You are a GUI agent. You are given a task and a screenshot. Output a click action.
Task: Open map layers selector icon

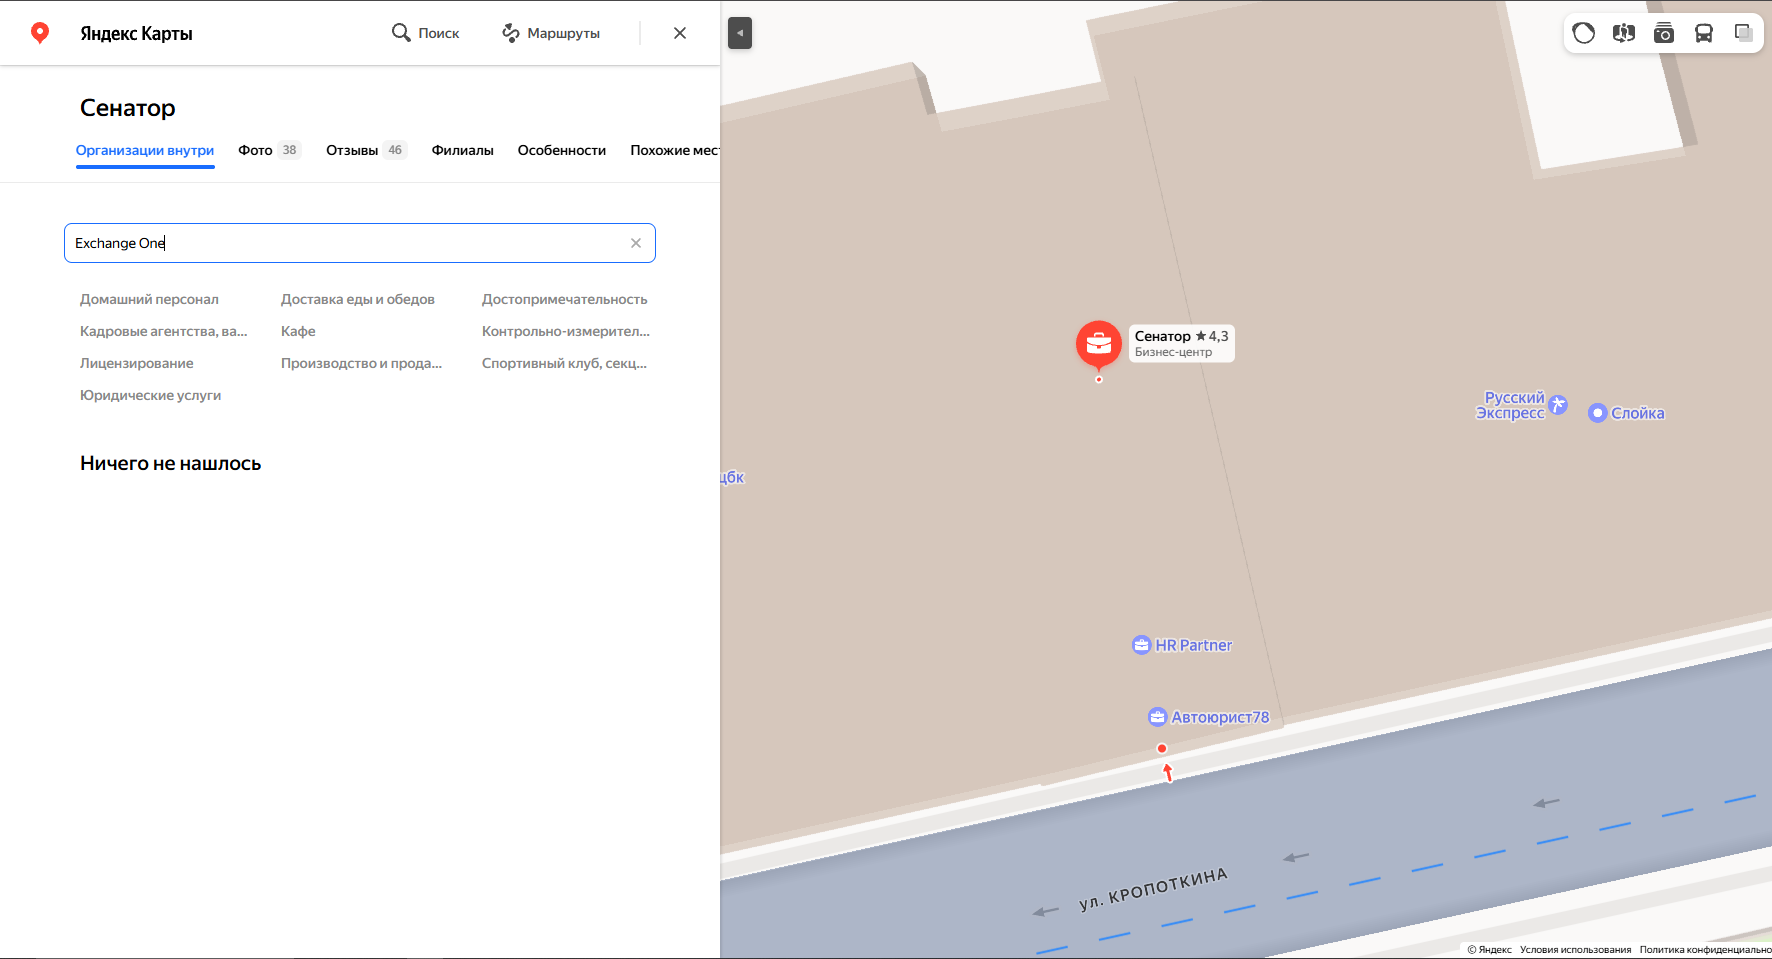tap(1743, 33)
